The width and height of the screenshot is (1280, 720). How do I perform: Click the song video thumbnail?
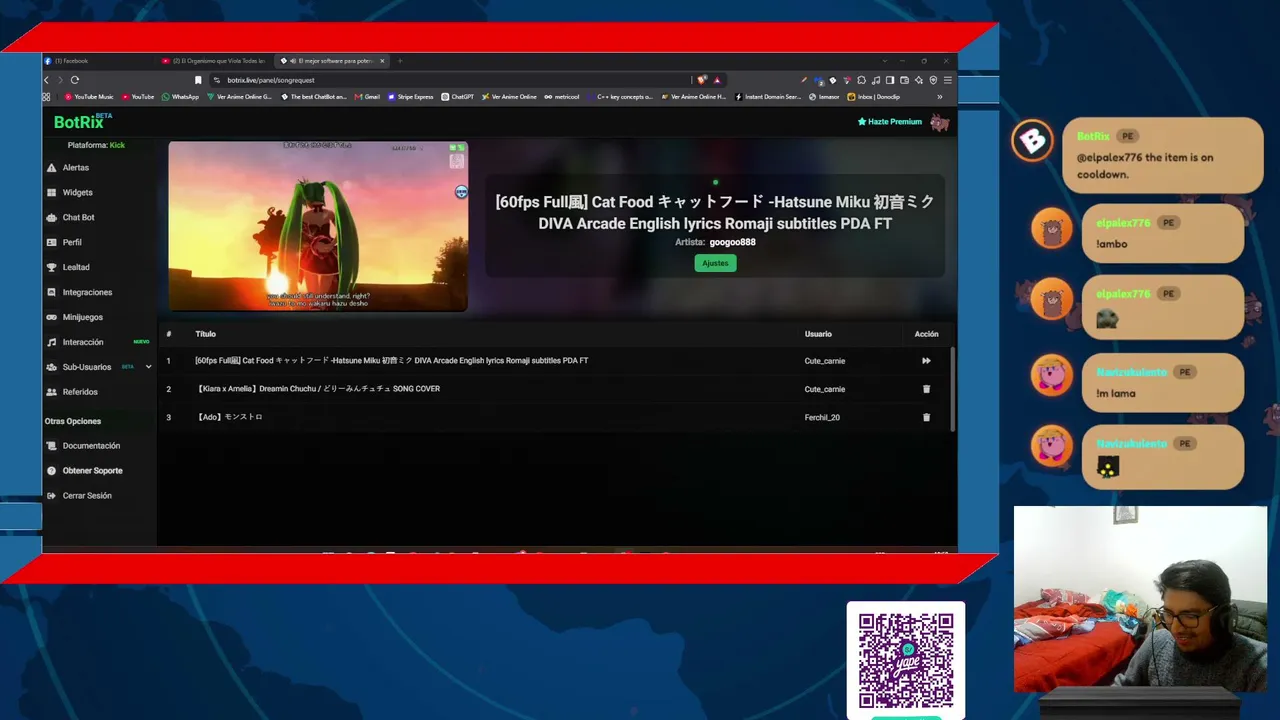(318, 227)
